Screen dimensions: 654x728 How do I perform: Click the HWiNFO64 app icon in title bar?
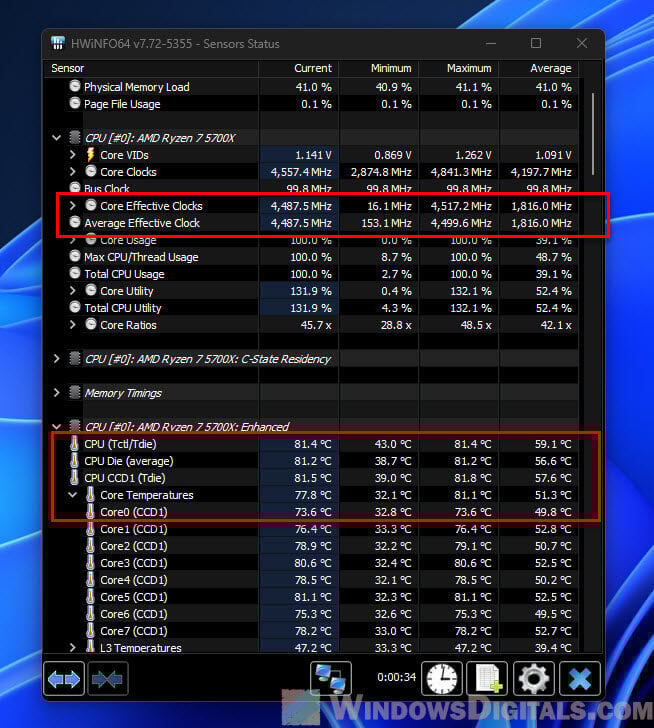click(x=58, y=43)
